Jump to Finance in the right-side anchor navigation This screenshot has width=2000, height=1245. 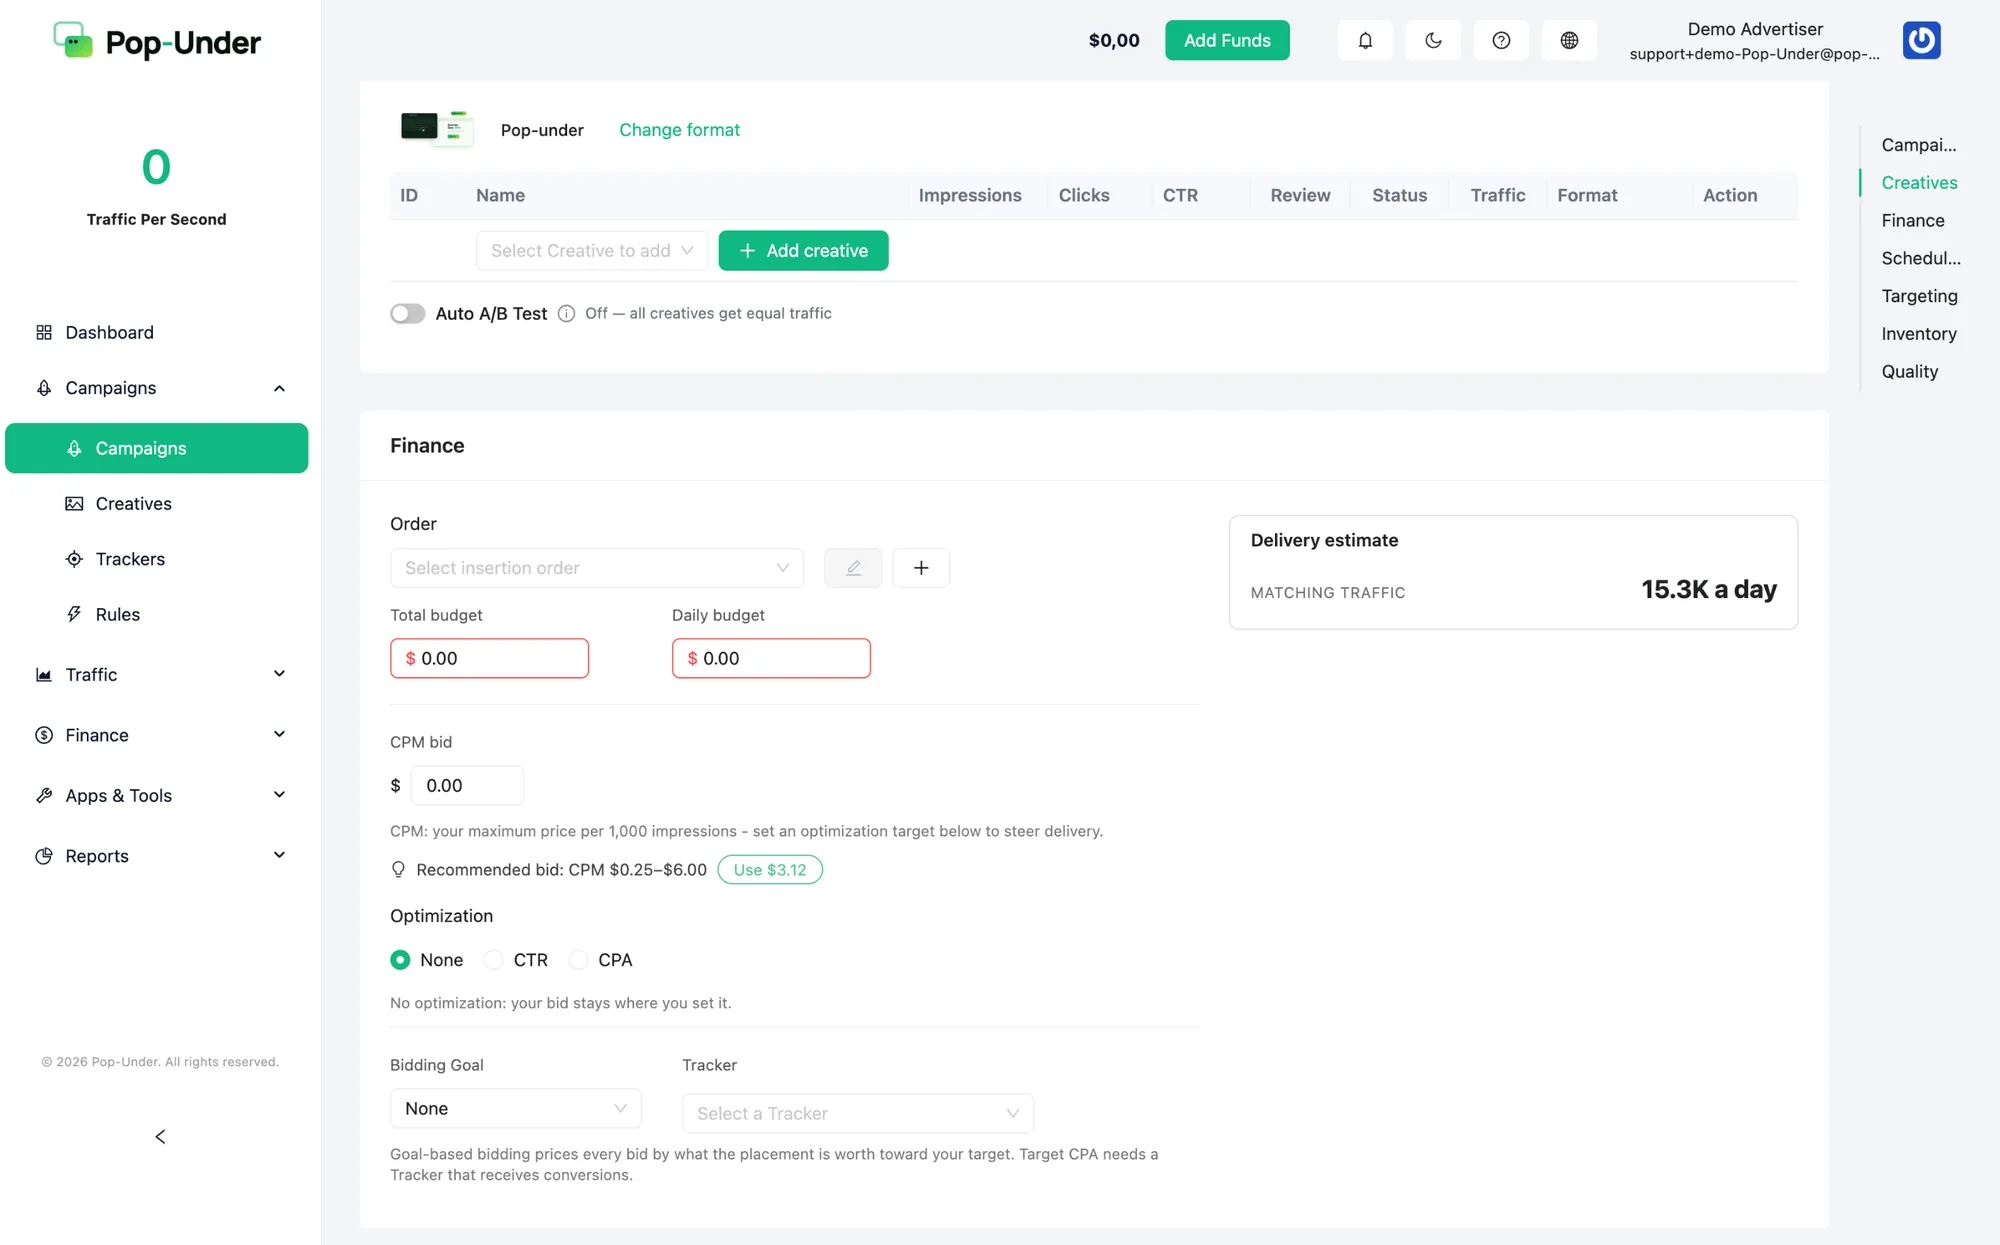click(1912, 221)
